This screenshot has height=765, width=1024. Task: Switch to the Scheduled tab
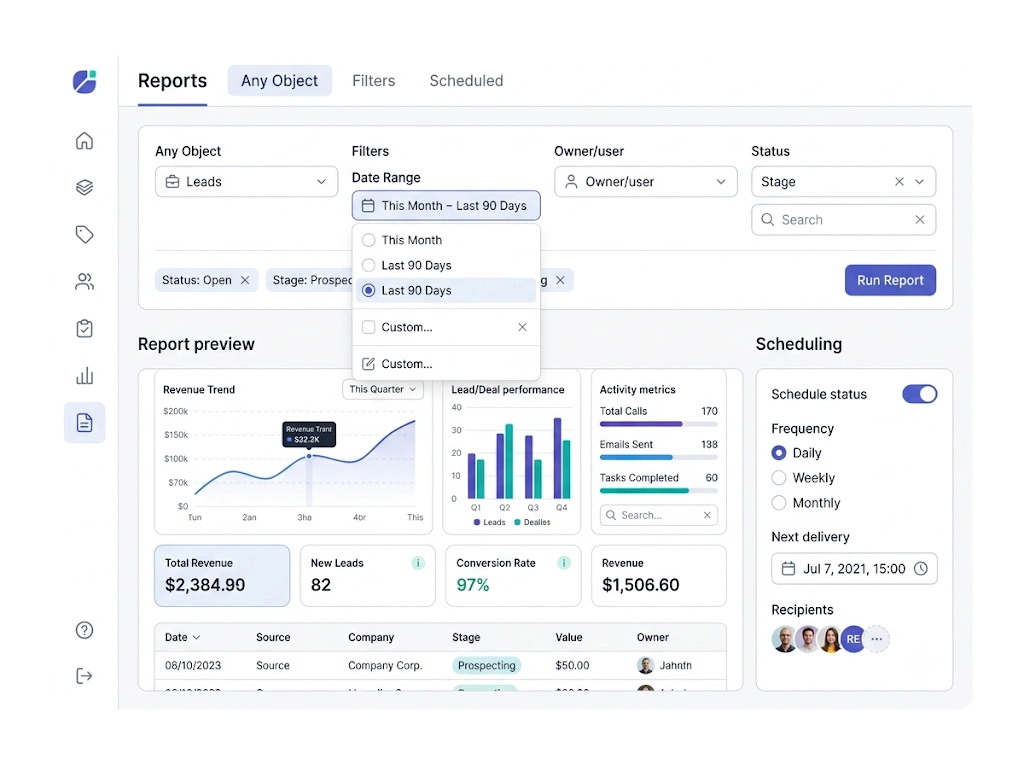466,80
